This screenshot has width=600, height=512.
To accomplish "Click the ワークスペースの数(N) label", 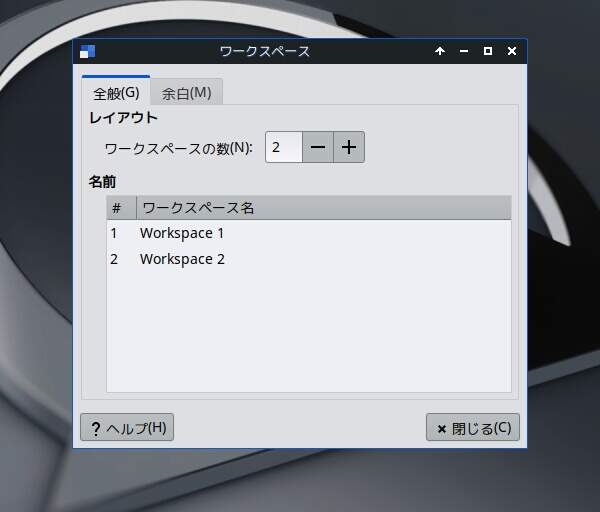I will (x=178, y=148).
